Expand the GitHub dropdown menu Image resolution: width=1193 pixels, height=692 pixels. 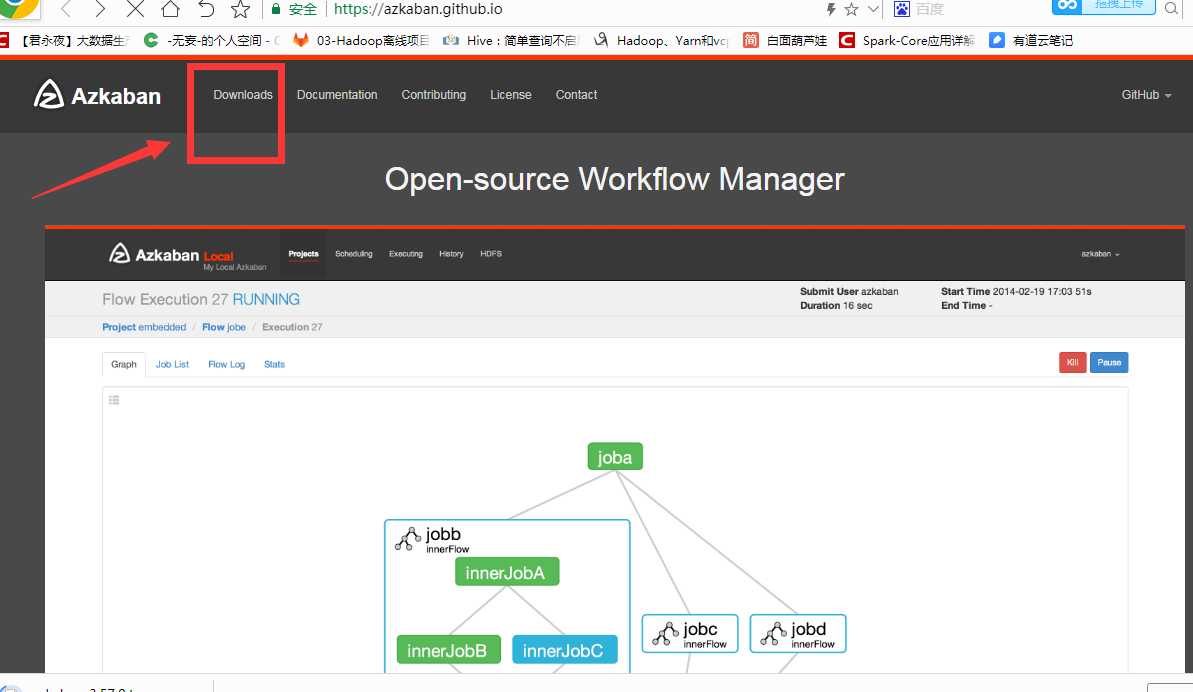coord(1146,95)
